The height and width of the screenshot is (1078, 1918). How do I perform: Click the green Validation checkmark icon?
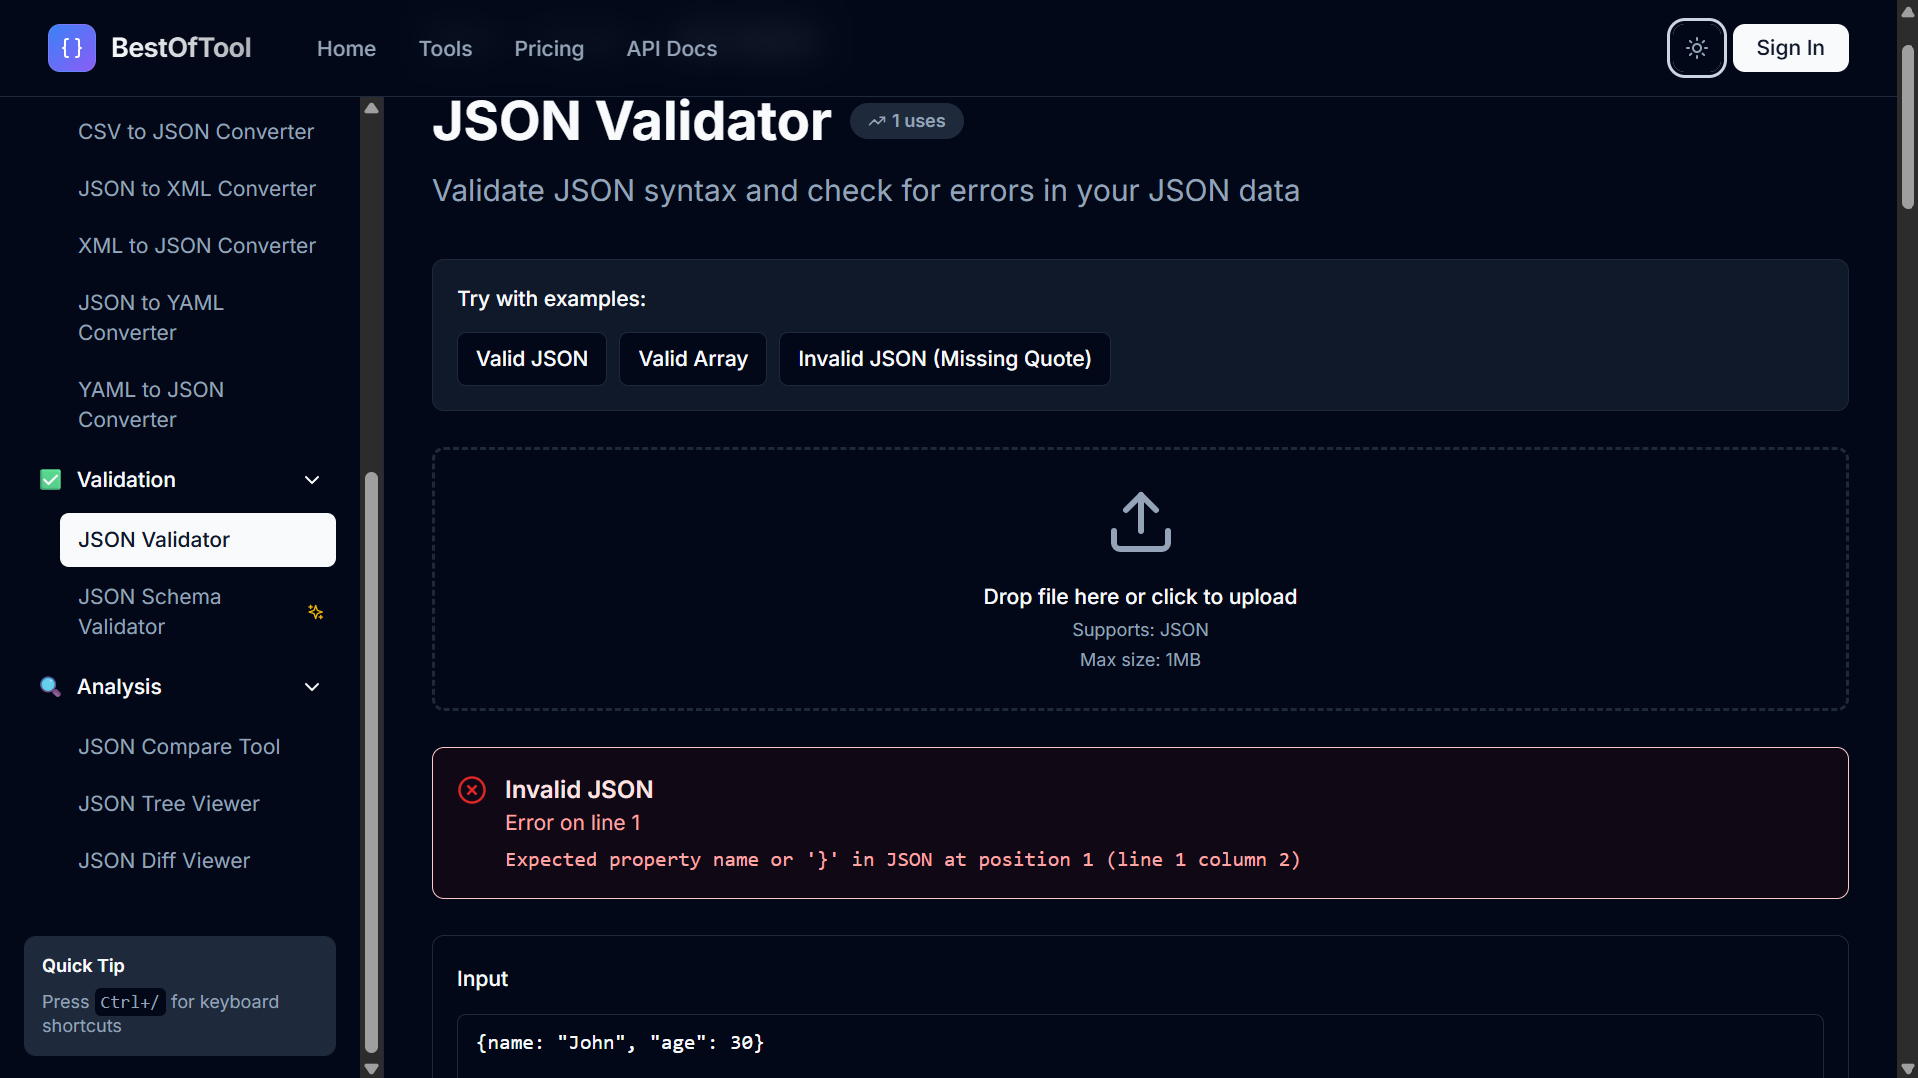click(x=50, y=480)
